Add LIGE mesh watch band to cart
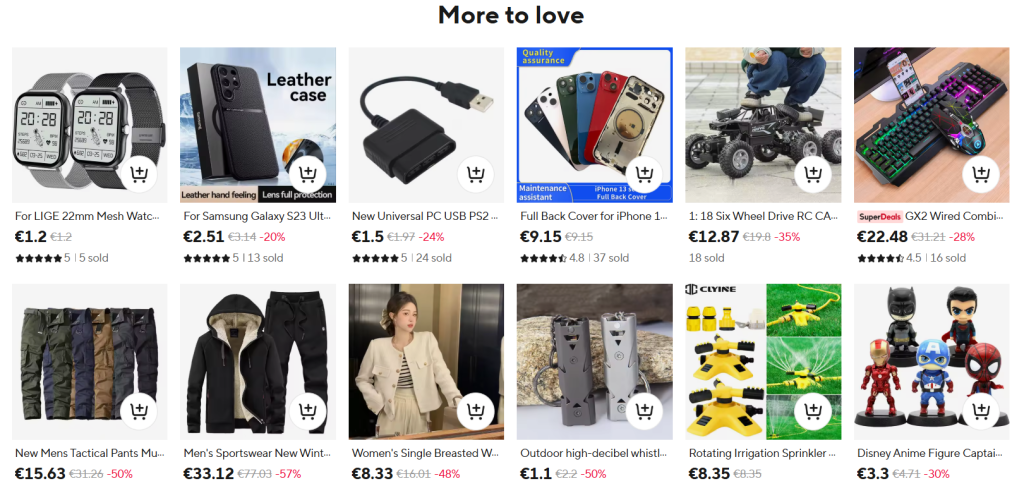Viewport: 1024px width, 481px height. pos(138,175)
